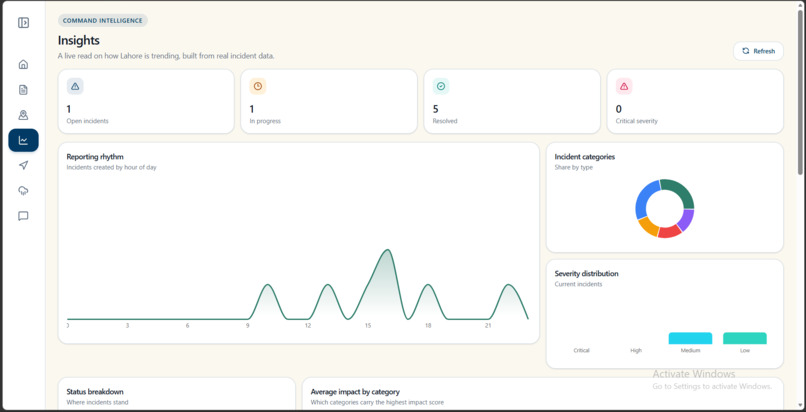The width and height of the screenshot is (806, 412).
Task: Open the reports document sidebar icon
Action: click(x=23, y=90)
